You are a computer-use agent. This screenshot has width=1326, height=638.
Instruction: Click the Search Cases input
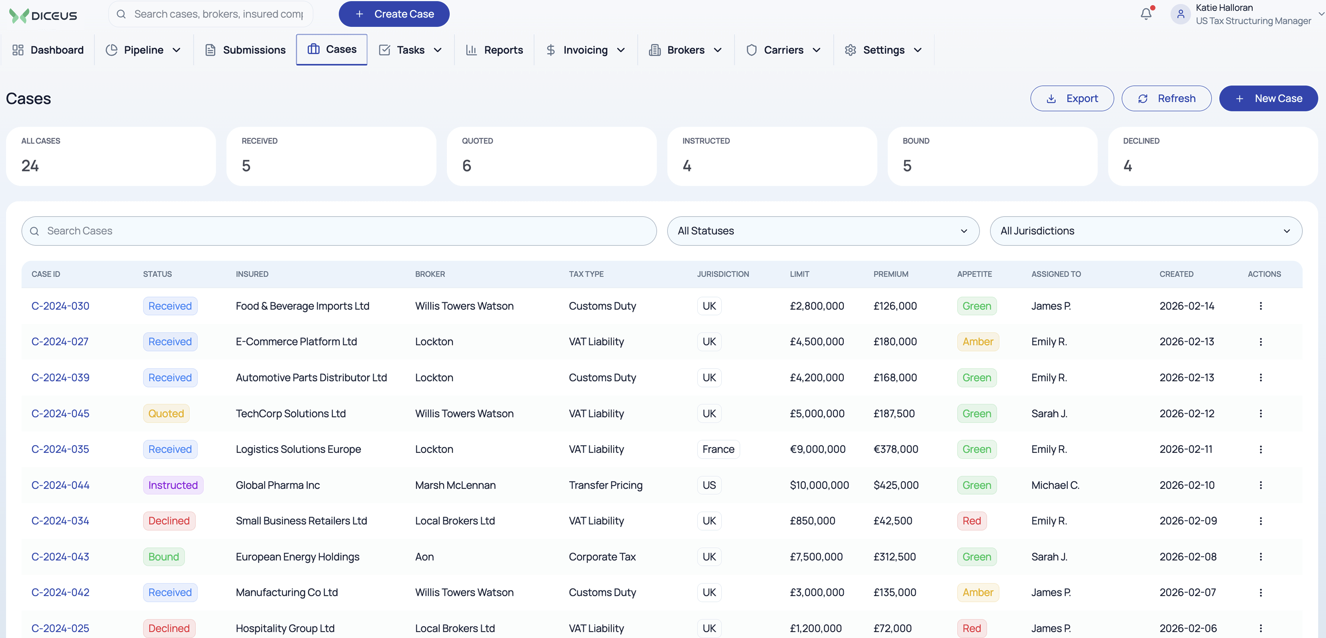(x=339, y=231)
